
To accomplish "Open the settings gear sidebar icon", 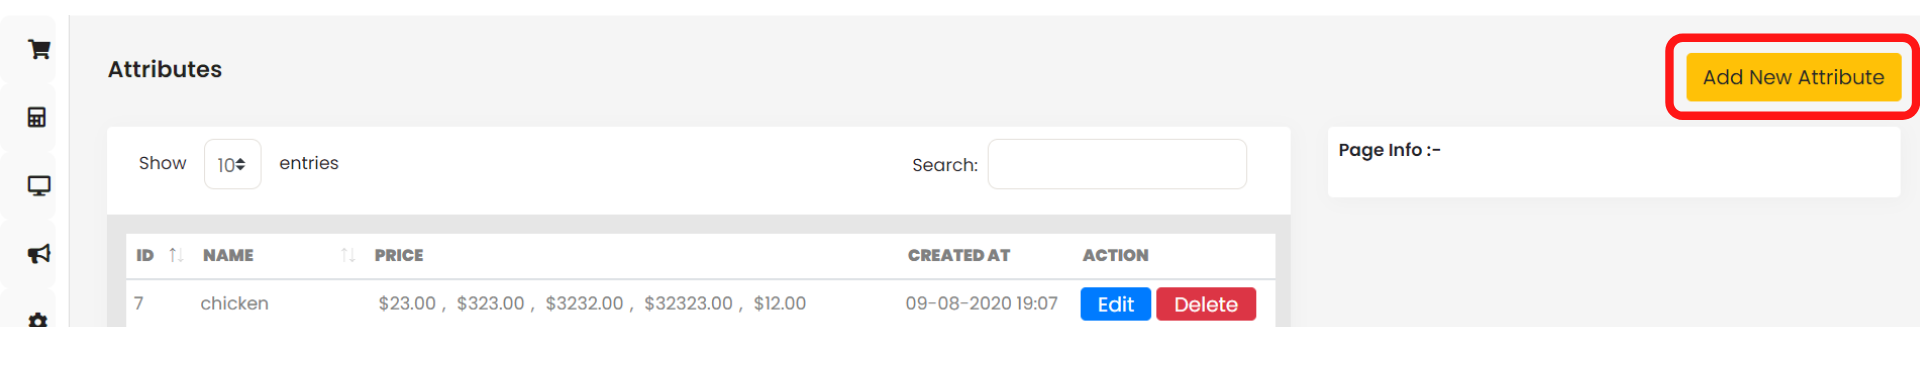I will tap(38, 320).
